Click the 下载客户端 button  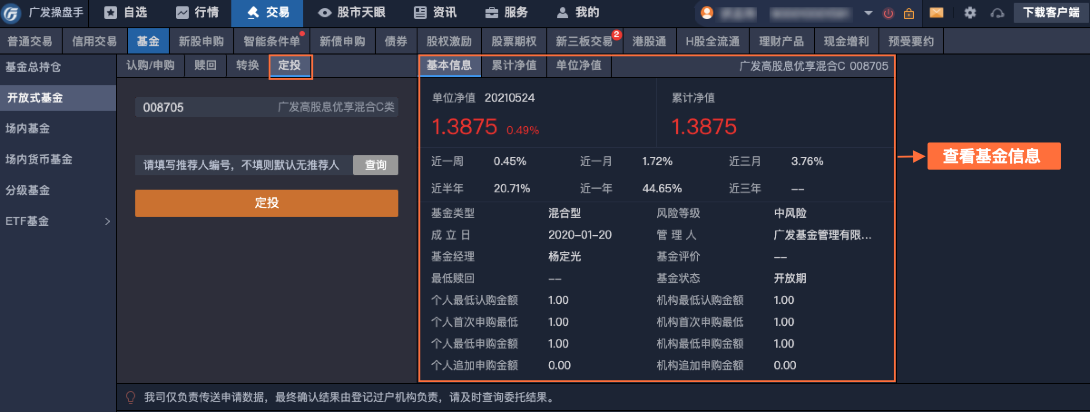1051,13
